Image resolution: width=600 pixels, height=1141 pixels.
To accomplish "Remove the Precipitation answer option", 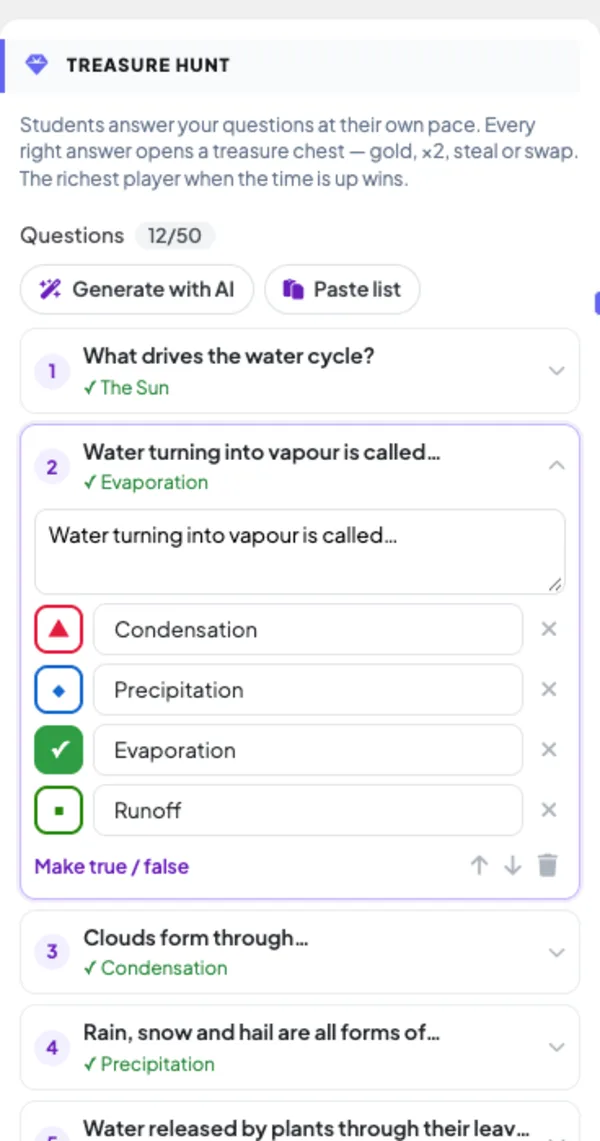I will coord(549,689).
